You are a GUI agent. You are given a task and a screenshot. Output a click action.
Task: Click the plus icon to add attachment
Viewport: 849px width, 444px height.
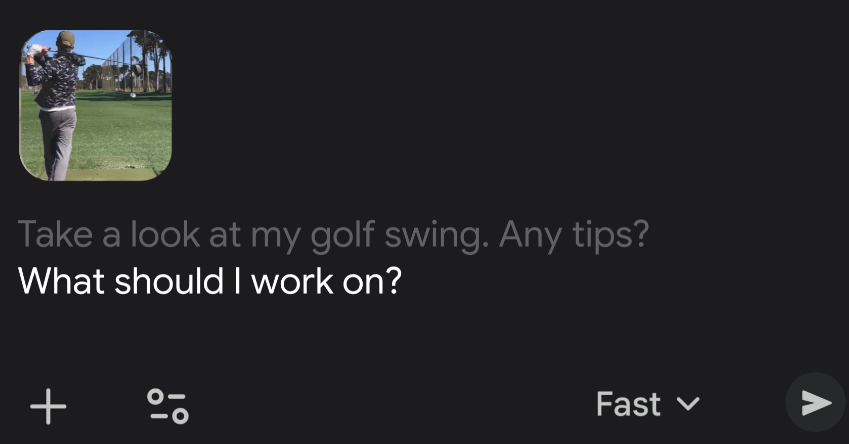[48, 406]
